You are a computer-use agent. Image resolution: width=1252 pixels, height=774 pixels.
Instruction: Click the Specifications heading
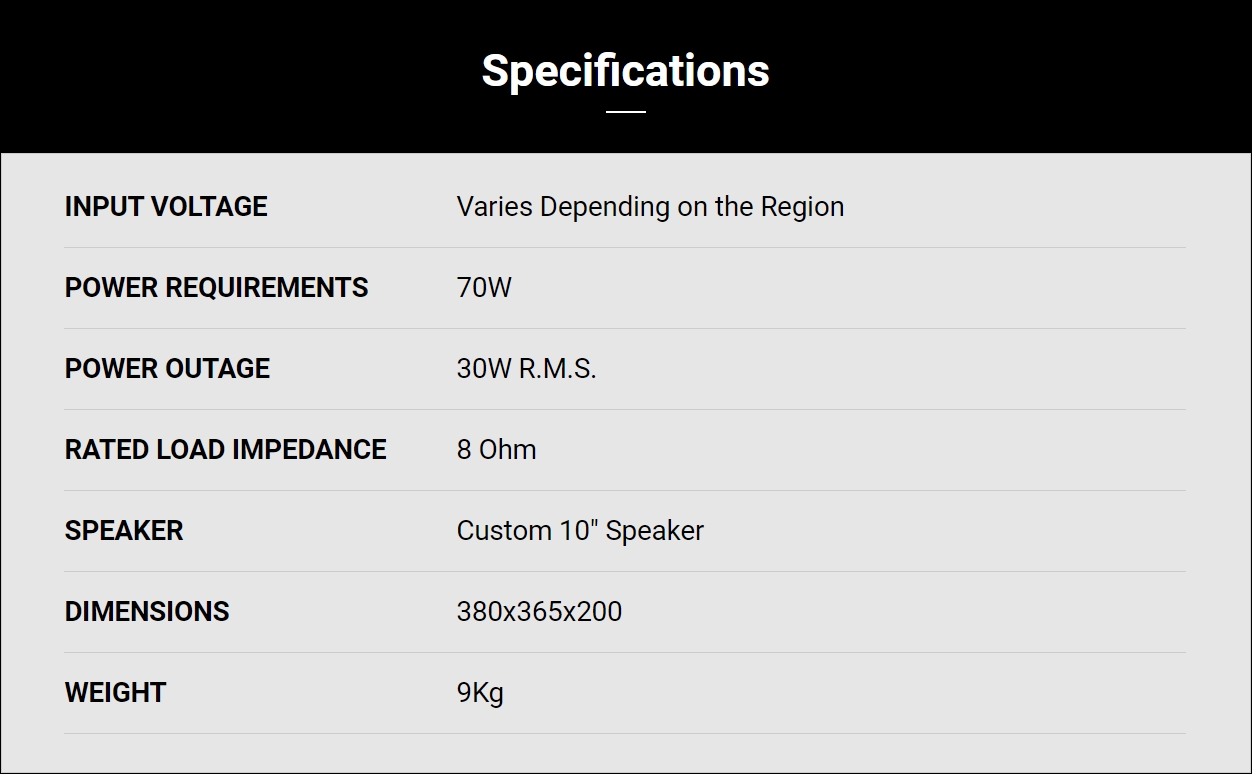(x=626, y=71)
